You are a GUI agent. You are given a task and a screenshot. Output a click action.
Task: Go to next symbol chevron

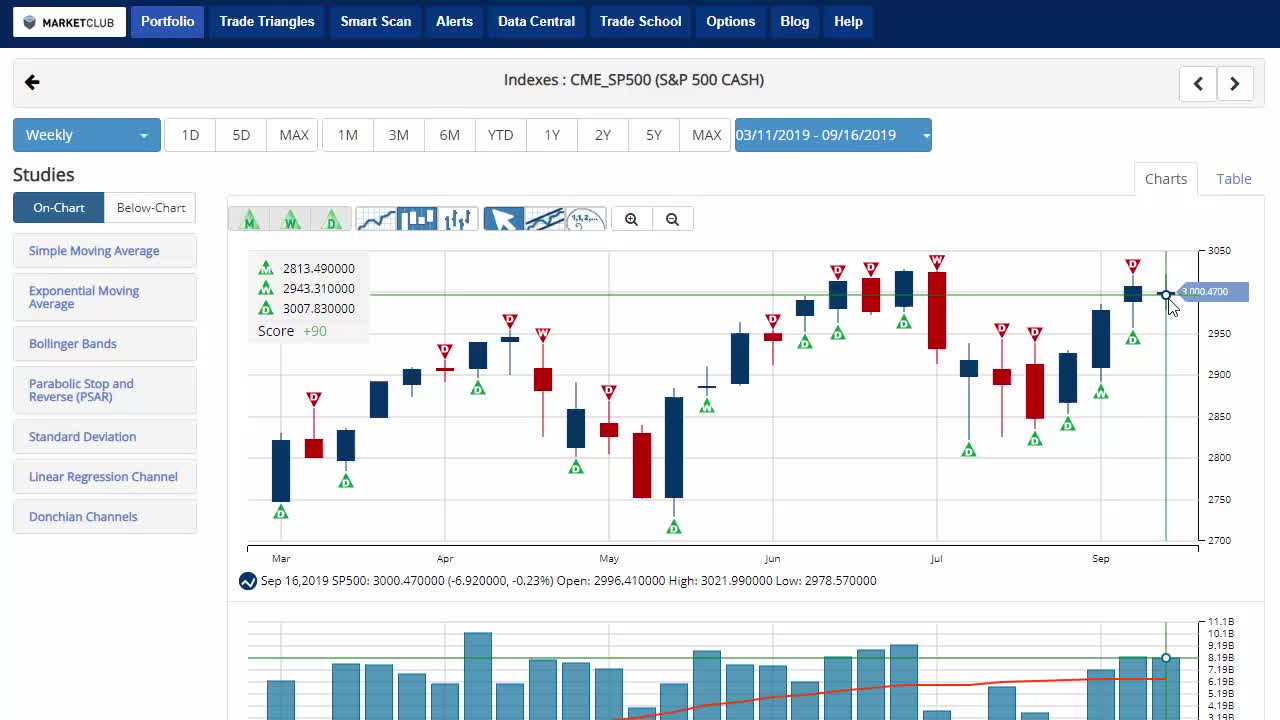[x=1235, y=84]
